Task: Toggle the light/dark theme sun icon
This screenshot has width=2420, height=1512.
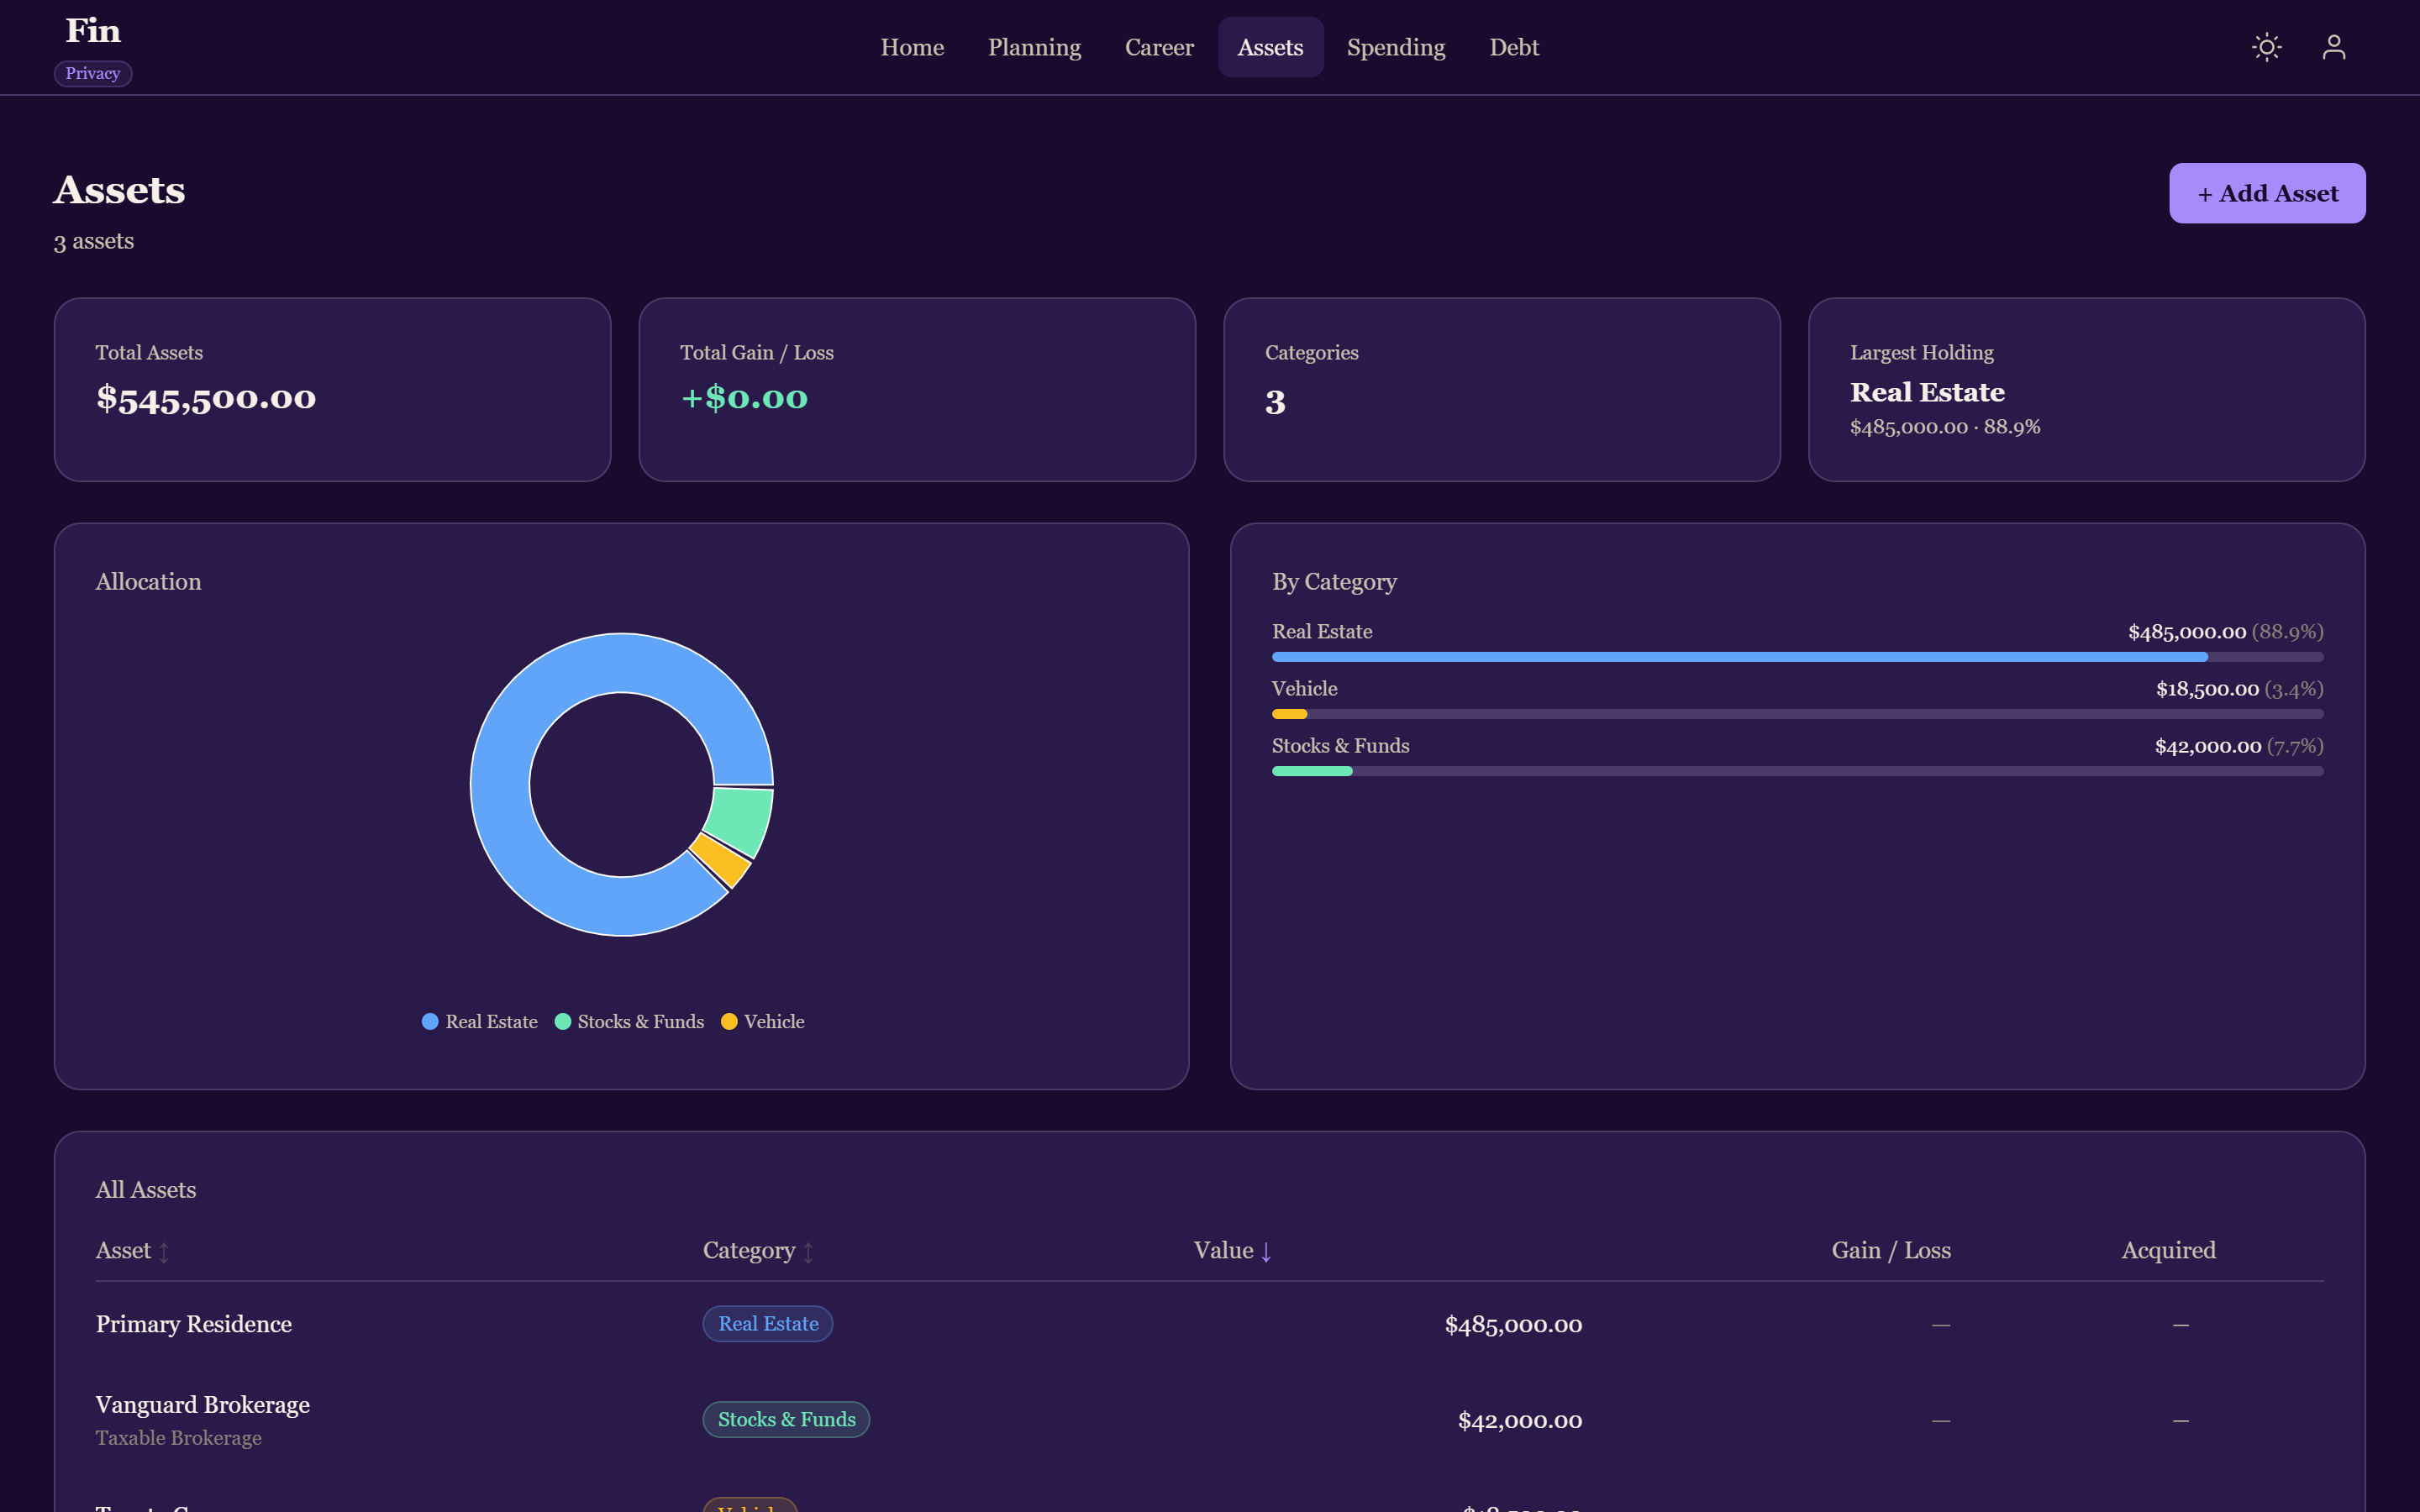Action: point(2266,47)
